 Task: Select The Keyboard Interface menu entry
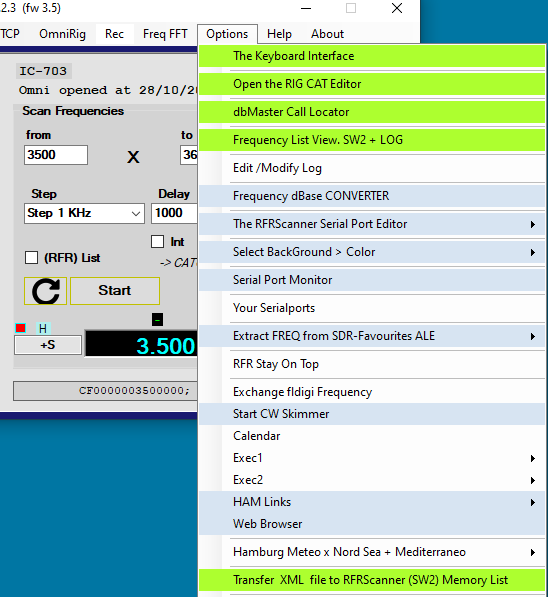372,56
